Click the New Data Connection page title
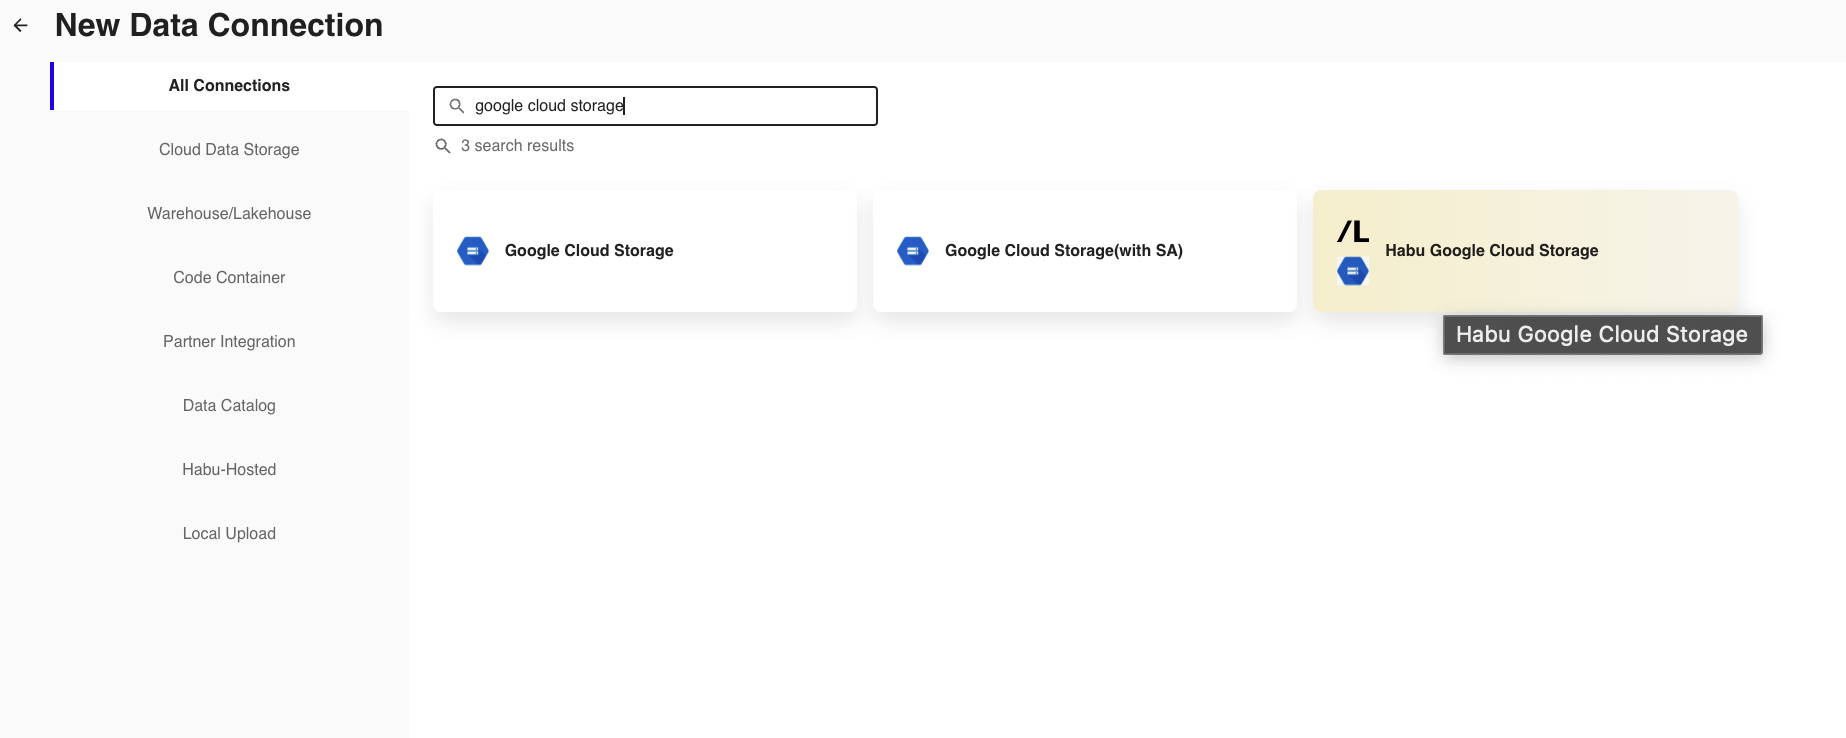 pos(219,25)
